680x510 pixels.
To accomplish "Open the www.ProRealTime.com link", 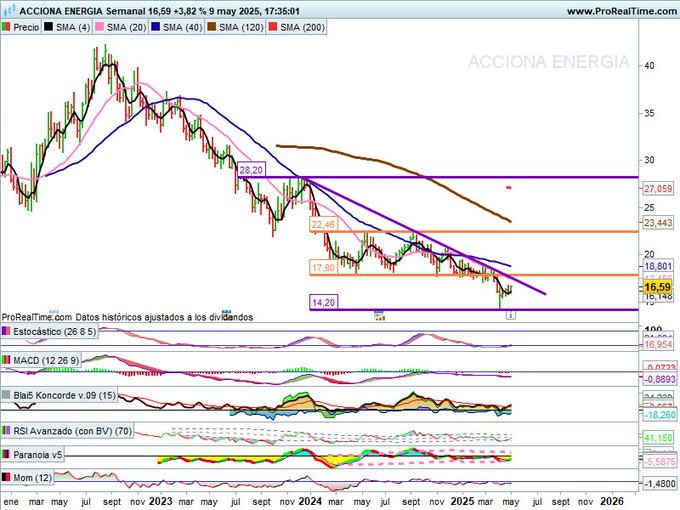I will (623, 11).
